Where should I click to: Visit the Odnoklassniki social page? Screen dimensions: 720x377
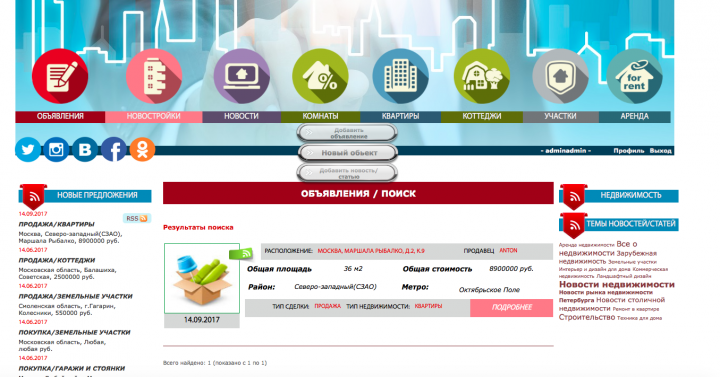pyautogui.click(x=142, y=150)
